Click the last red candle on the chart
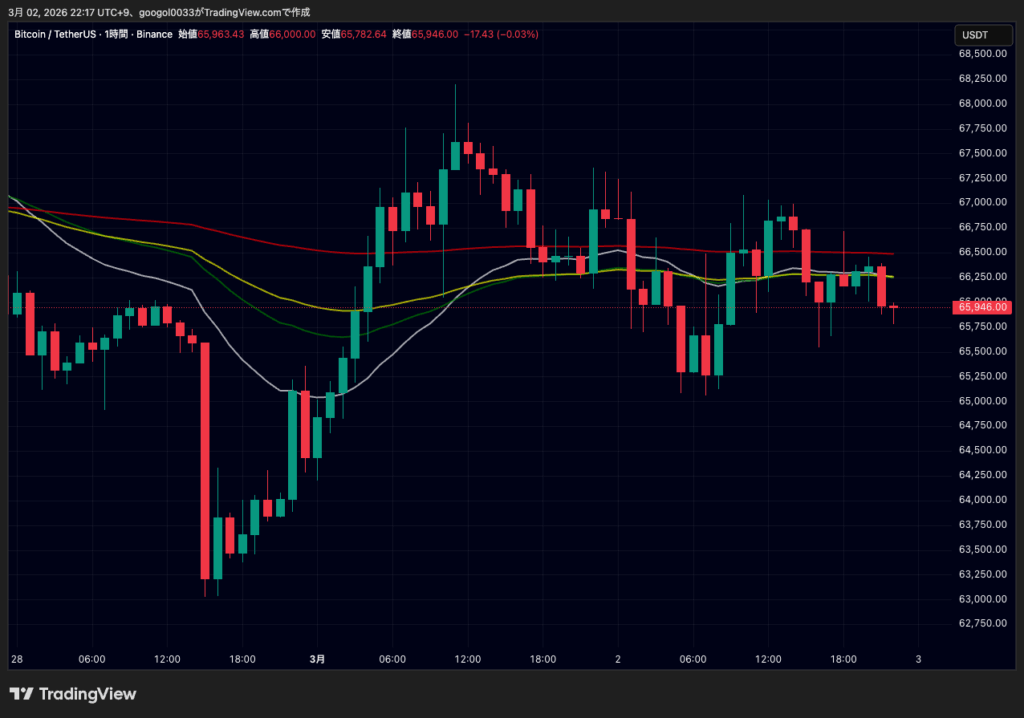The width and height of the screenshot is (1024, 718). click(881, 286)
